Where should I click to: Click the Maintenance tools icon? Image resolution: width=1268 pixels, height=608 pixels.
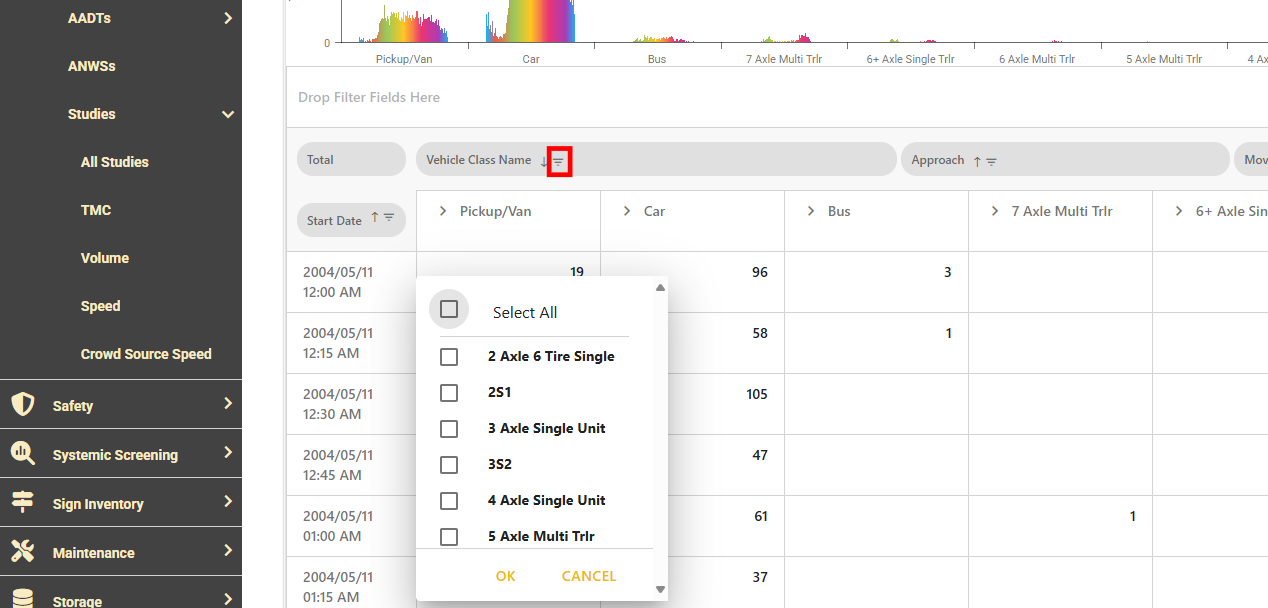[22, 552]
